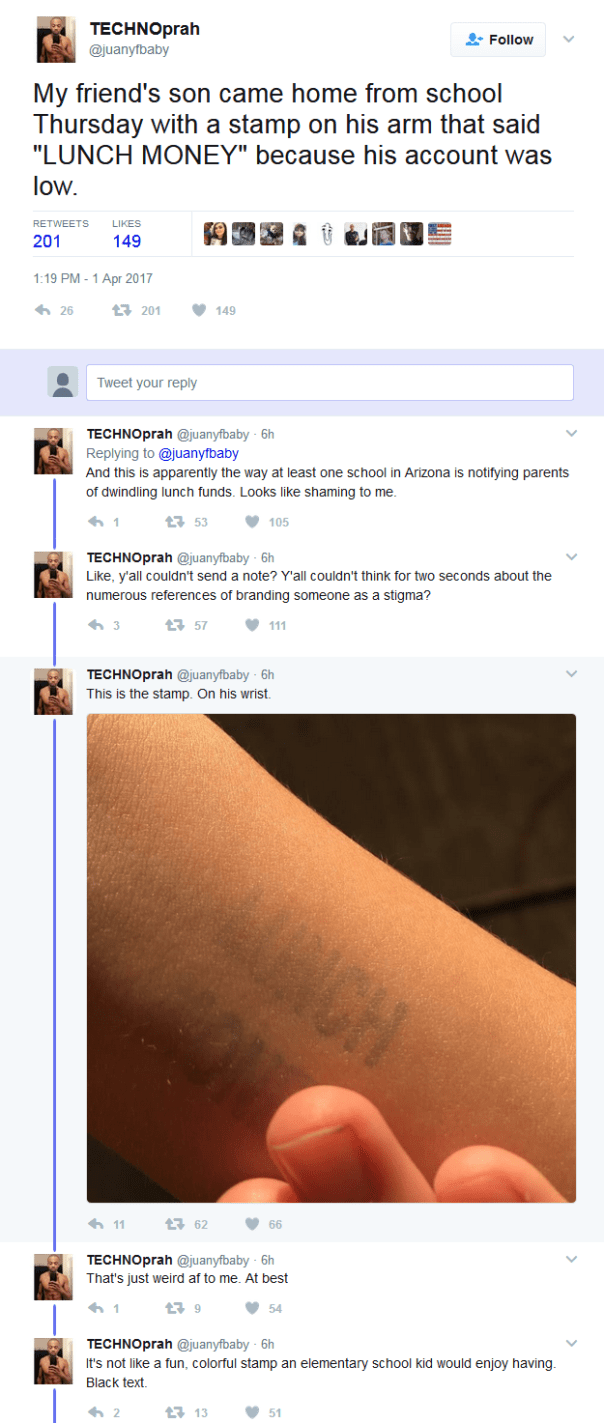Open the paperclip avatar among the likers
This screenshot has height=1423, width=604.
(326, 234)
